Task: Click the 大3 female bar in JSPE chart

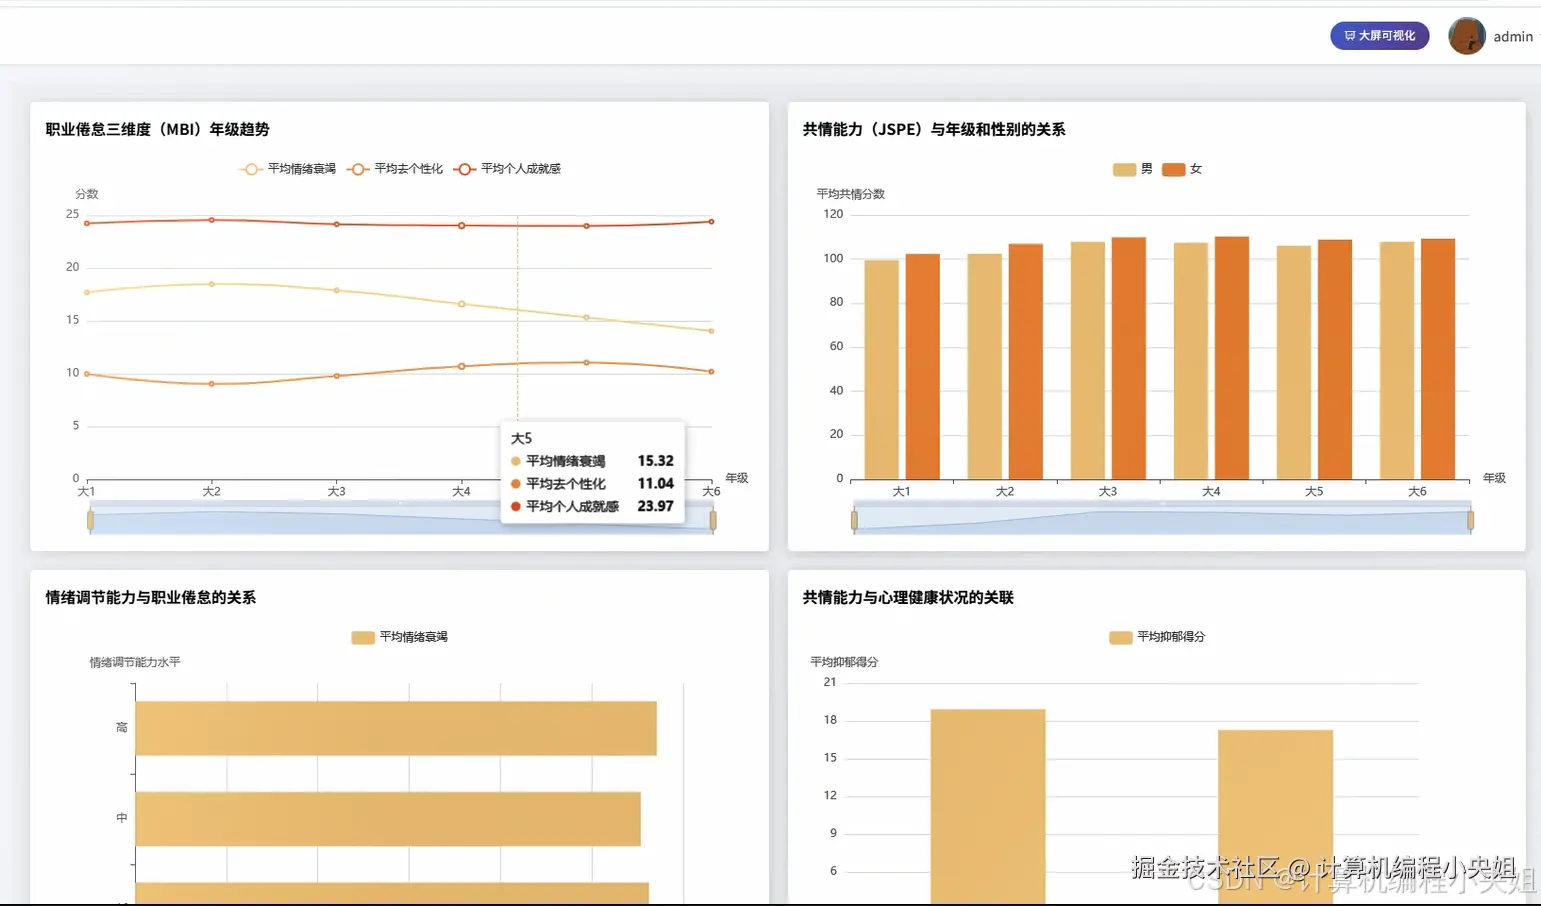Action: 1129,358
